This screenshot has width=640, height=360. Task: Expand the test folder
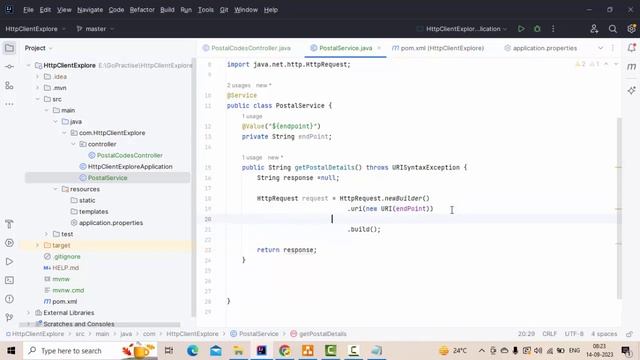tap(47, 234)
